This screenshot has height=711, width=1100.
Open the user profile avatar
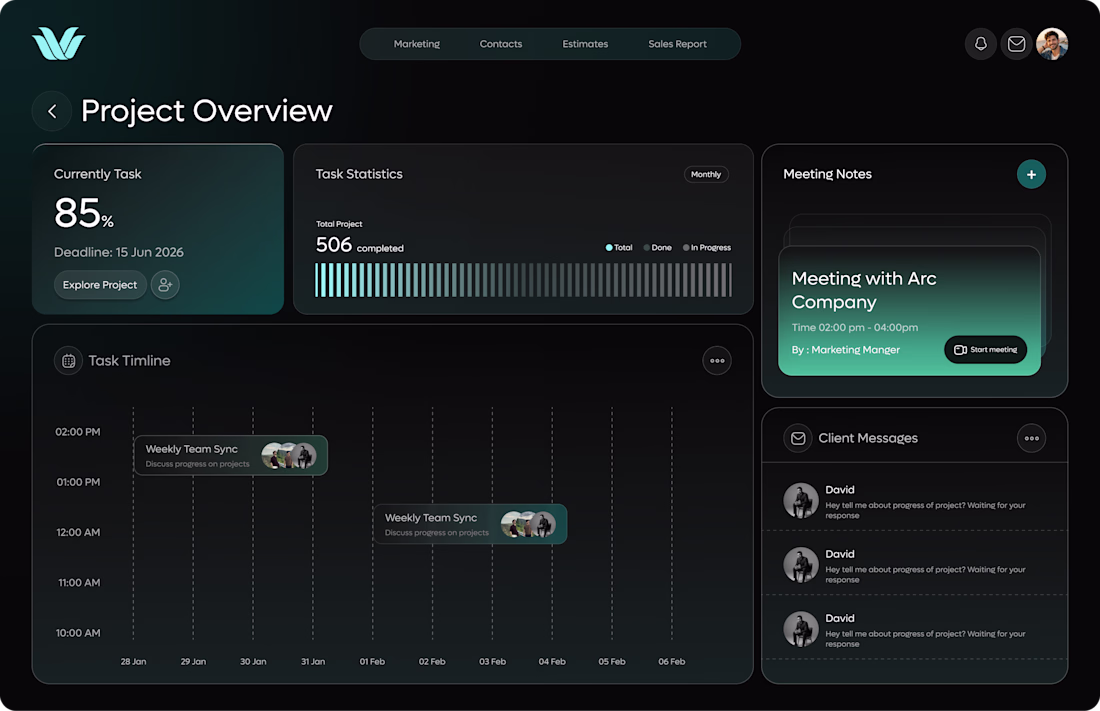[1052, 44]
